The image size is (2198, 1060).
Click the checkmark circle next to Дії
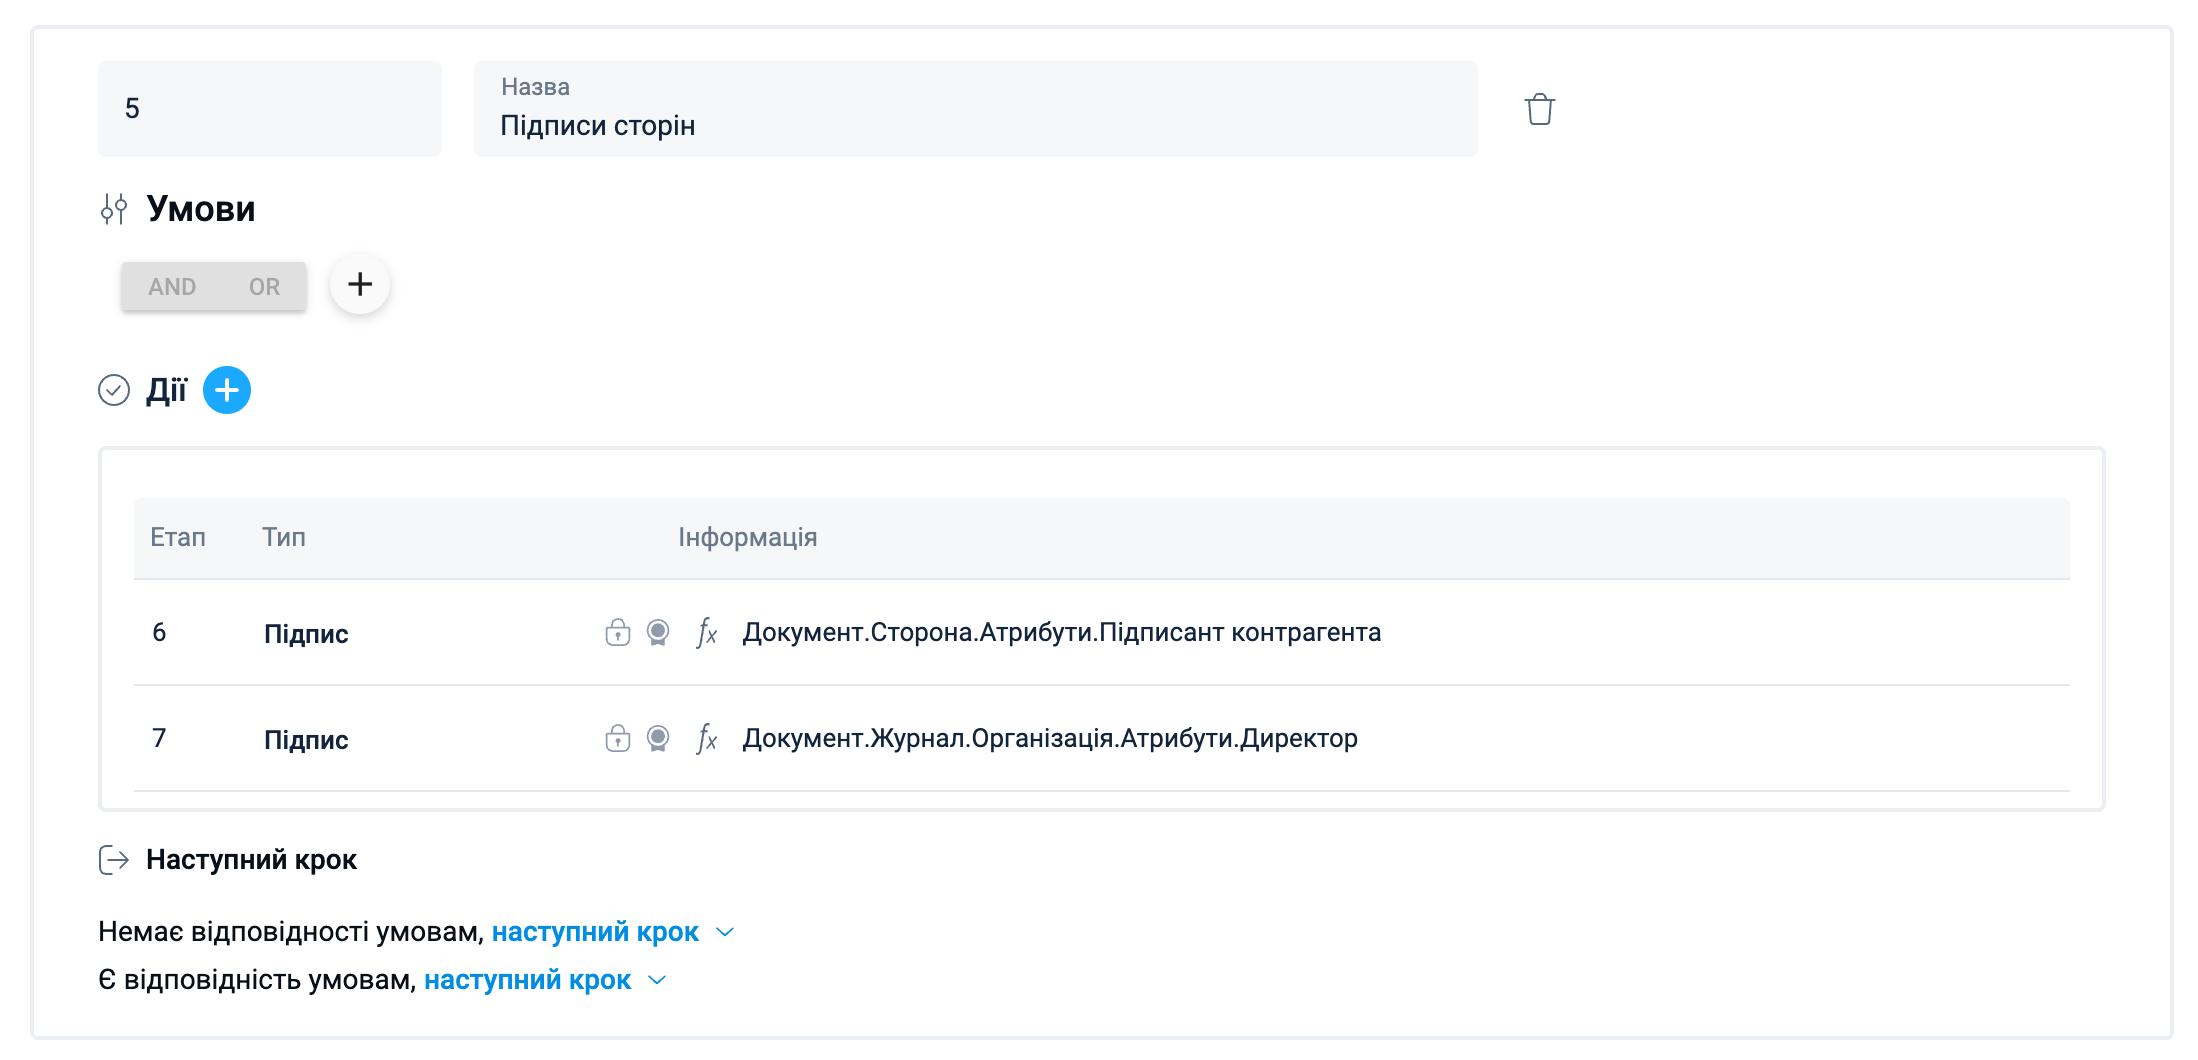pyautogui.click(x=114, y=390)
